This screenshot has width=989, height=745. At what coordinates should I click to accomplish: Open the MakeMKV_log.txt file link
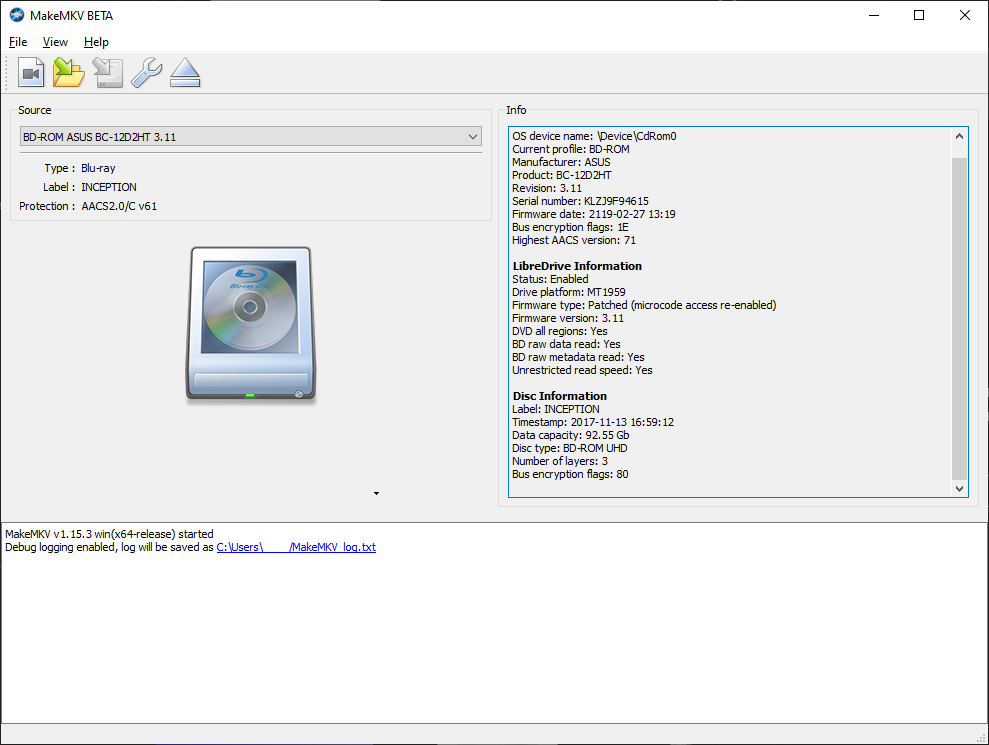point(296,547)
